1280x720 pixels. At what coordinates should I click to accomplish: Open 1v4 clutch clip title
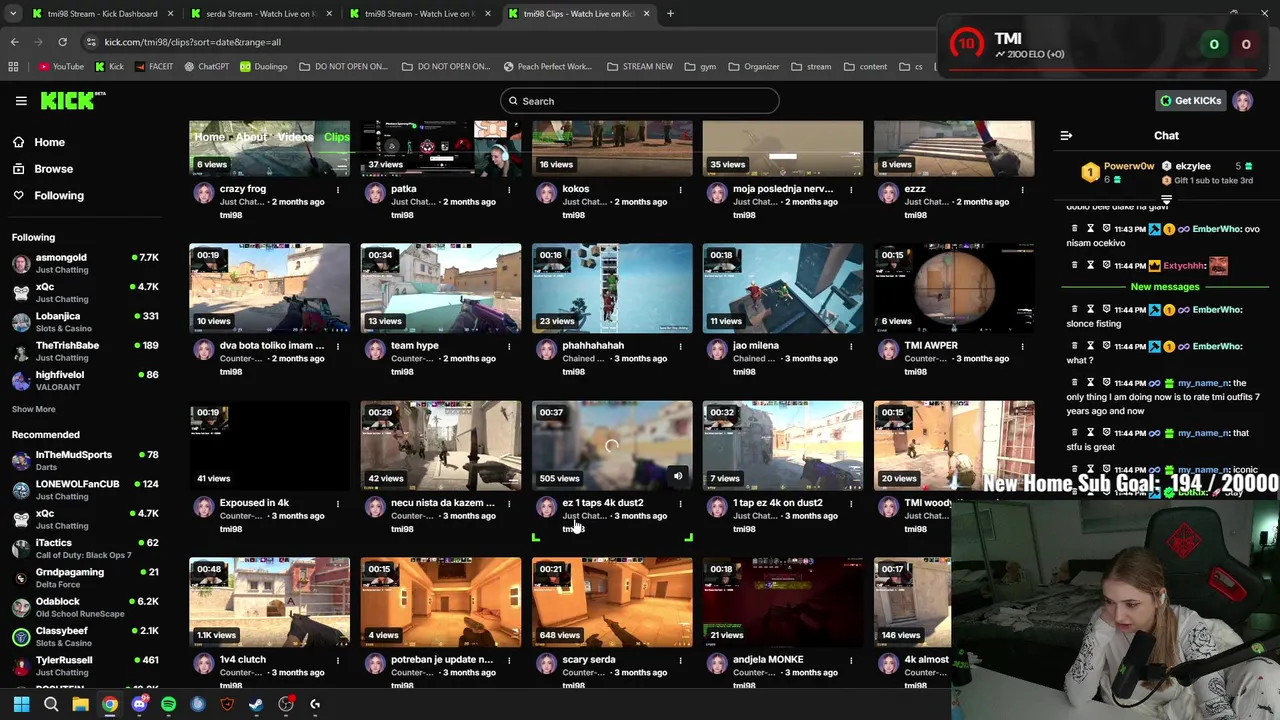243,660
